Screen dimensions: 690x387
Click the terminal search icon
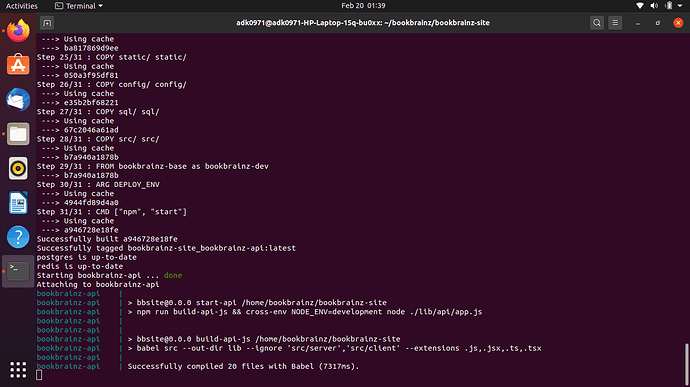point(597,23)
